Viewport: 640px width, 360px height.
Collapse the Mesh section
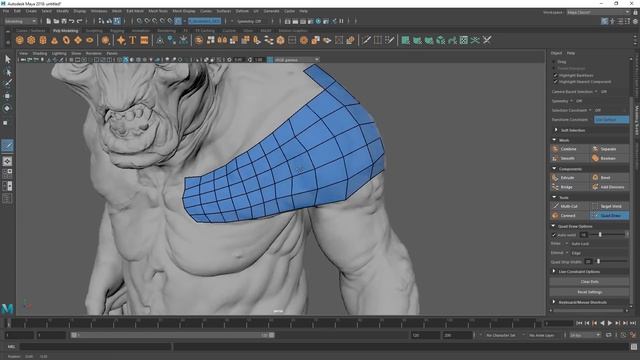554,140
